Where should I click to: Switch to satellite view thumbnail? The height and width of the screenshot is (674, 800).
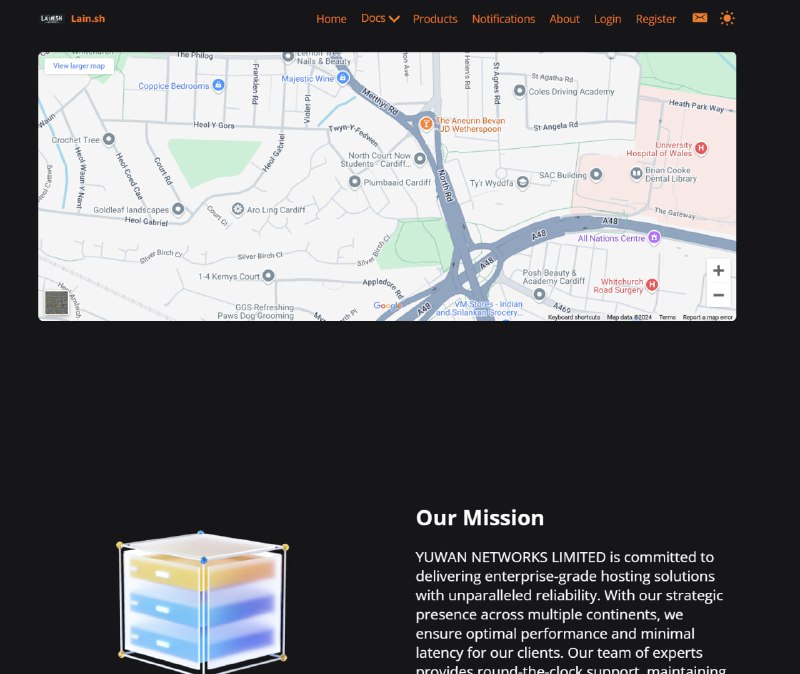click(56, 303)
